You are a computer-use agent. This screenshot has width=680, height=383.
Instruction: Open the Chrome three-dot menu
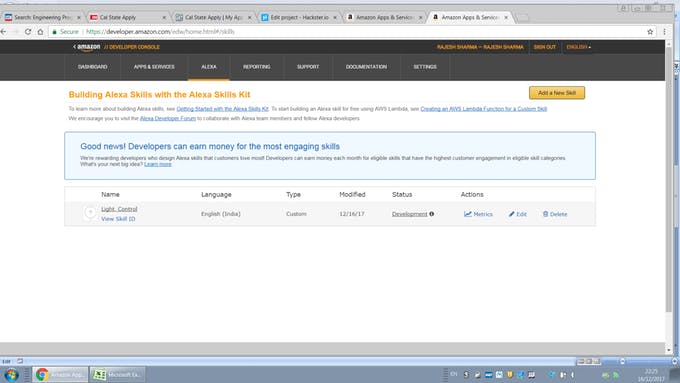click(x=664, y=32)
